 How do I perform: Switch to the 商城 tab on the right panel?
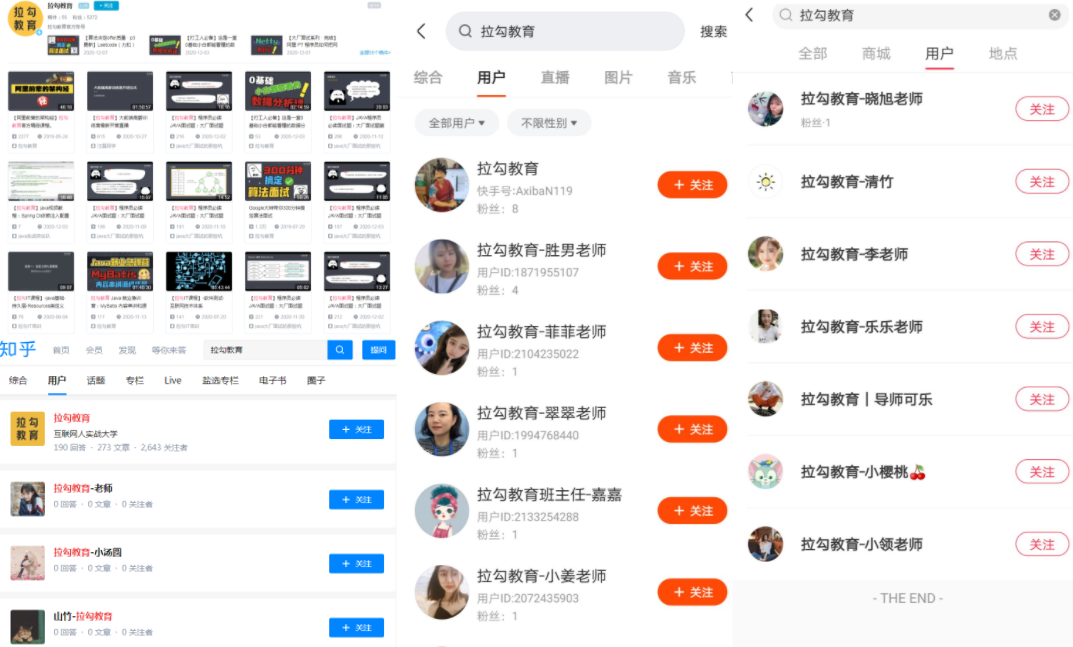click(x=876, y=55)
